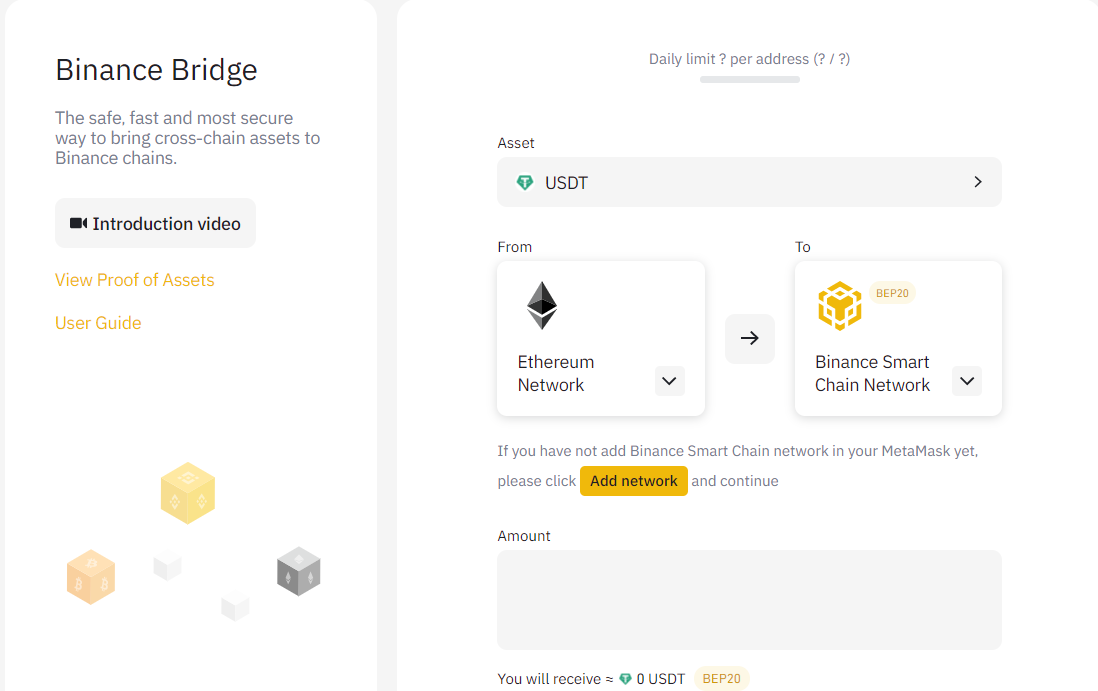
Task: Click the BEP20 badge after '0 USDT'
Action: pyautogui.click(x=721, y=679)
